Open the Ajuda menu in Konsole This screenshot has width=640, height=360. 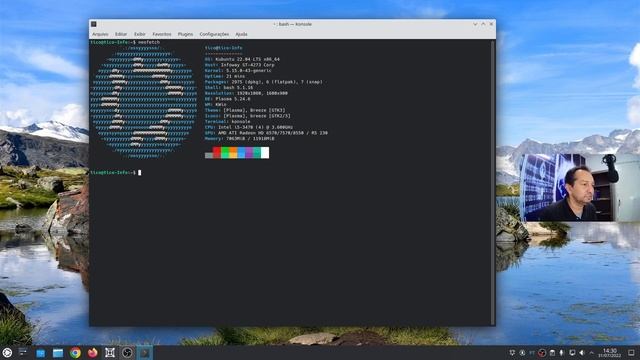tap(241, 34)
